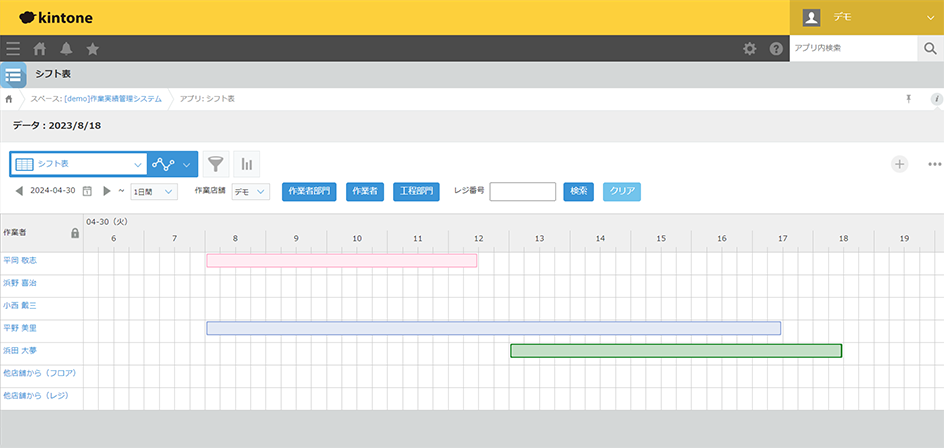This screenshot has height=448, width=944.
Task: Open the notifications bell
Action: tap(66, 48)
